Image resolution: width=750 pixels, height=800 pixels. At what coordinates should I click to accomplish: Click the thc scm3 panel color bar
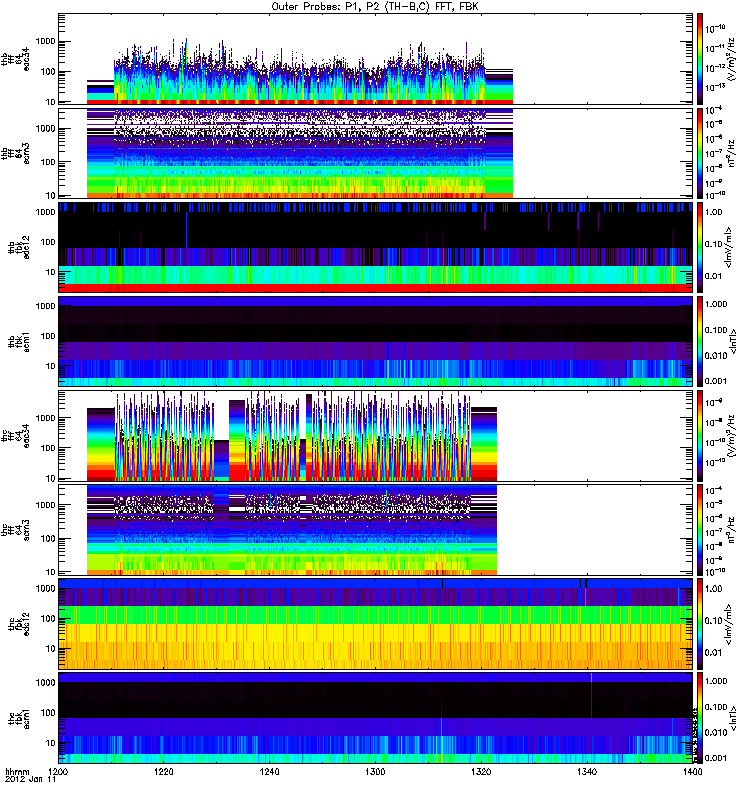(700, 530)
